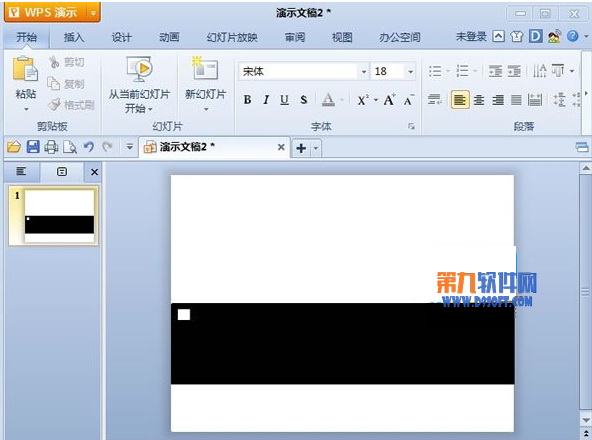Switch to the 视图 tab
Screen dimensions: 592x440
(x=342, y=37)
